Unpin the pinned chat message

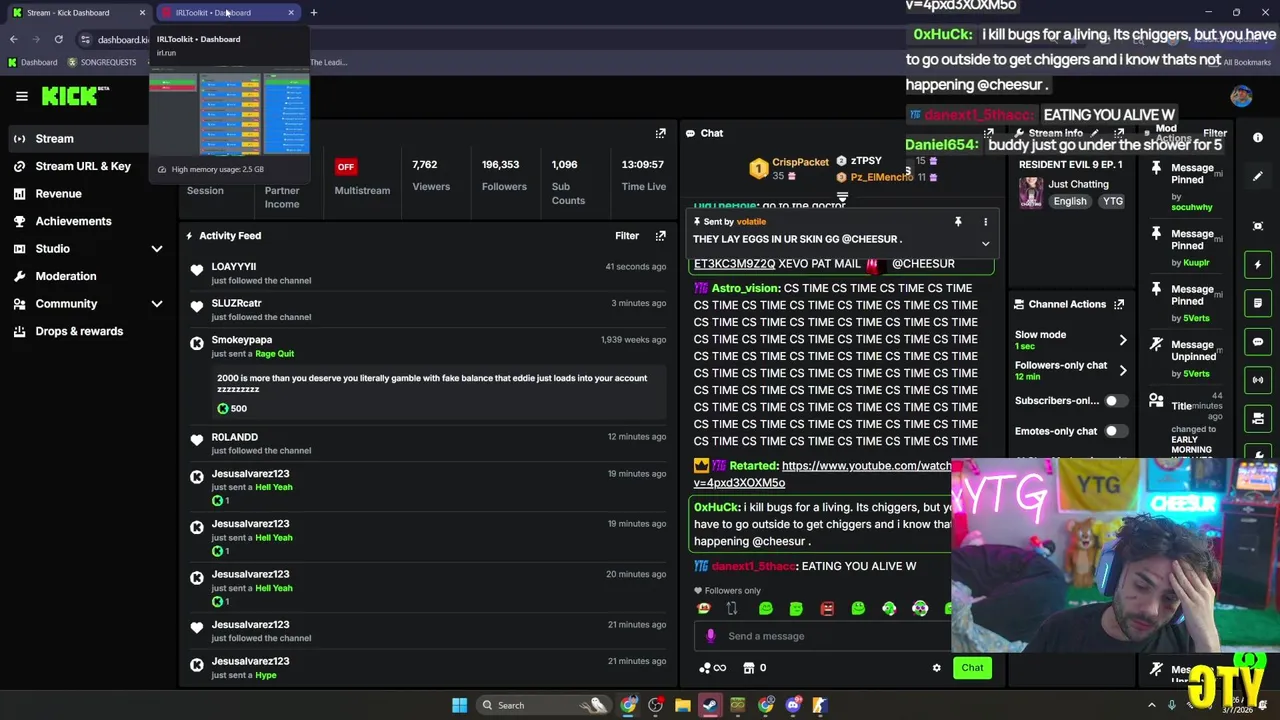pyautogui.click(x=957, y=222)
